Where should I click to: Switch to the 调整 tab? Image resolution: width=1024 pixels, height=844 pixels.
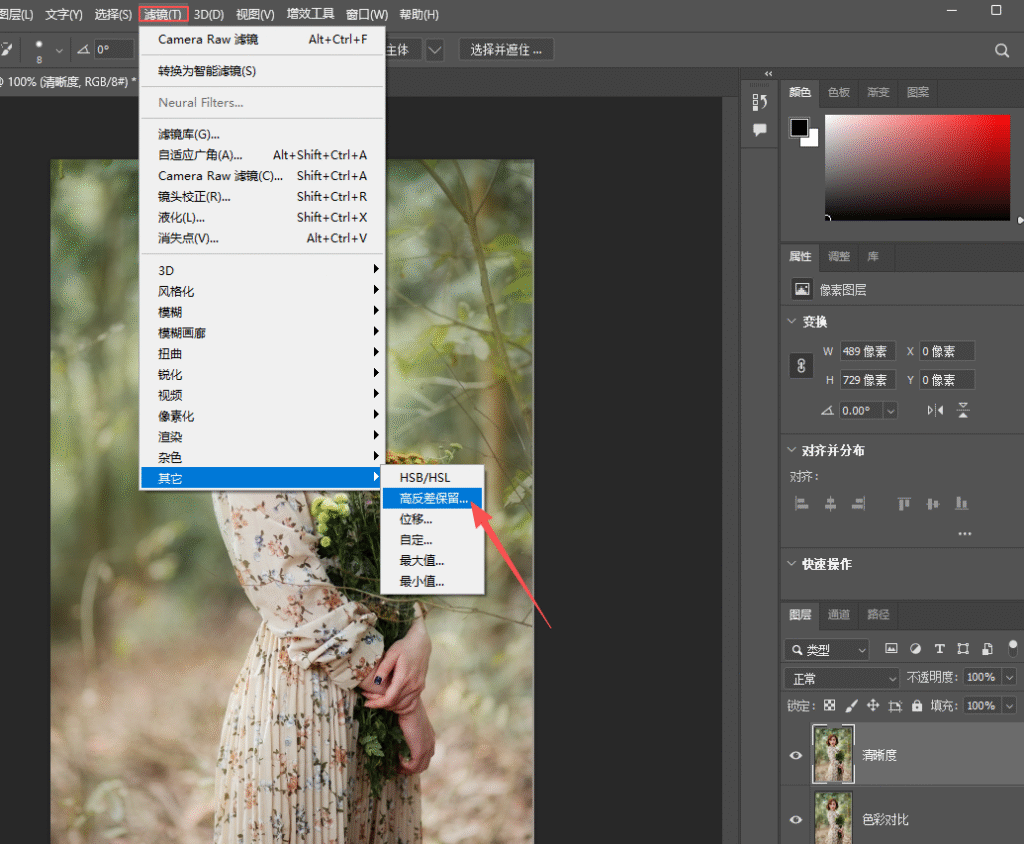pos(839,257)
